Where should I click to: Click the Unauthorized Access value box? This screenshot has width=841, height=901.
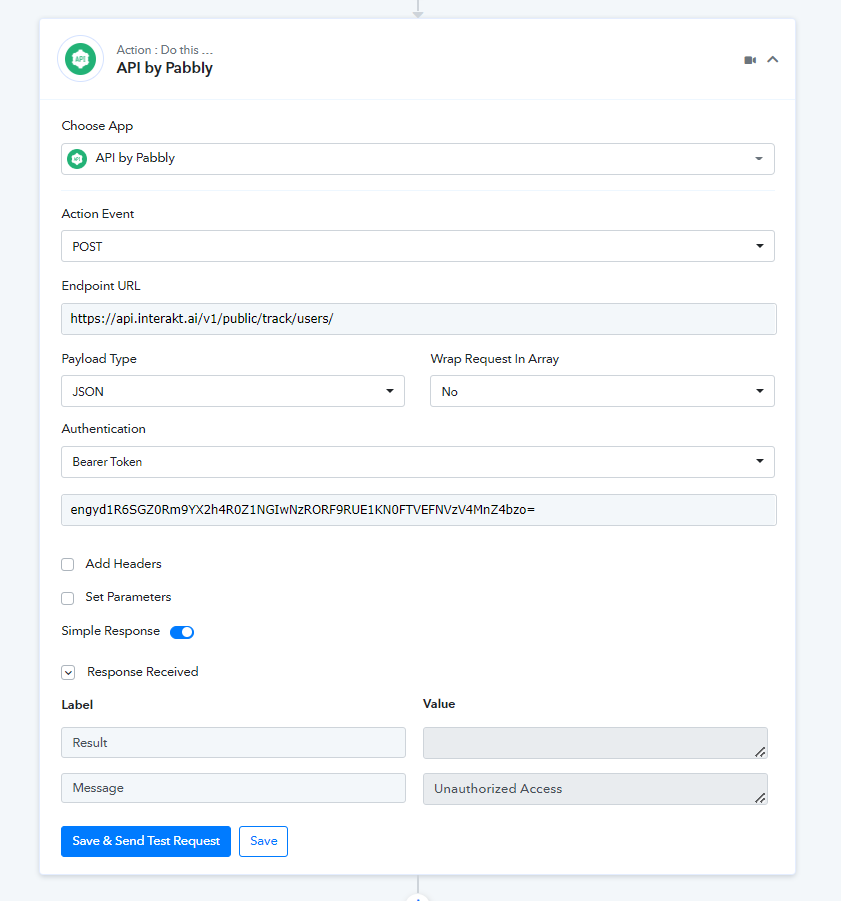tap(595, 789)
